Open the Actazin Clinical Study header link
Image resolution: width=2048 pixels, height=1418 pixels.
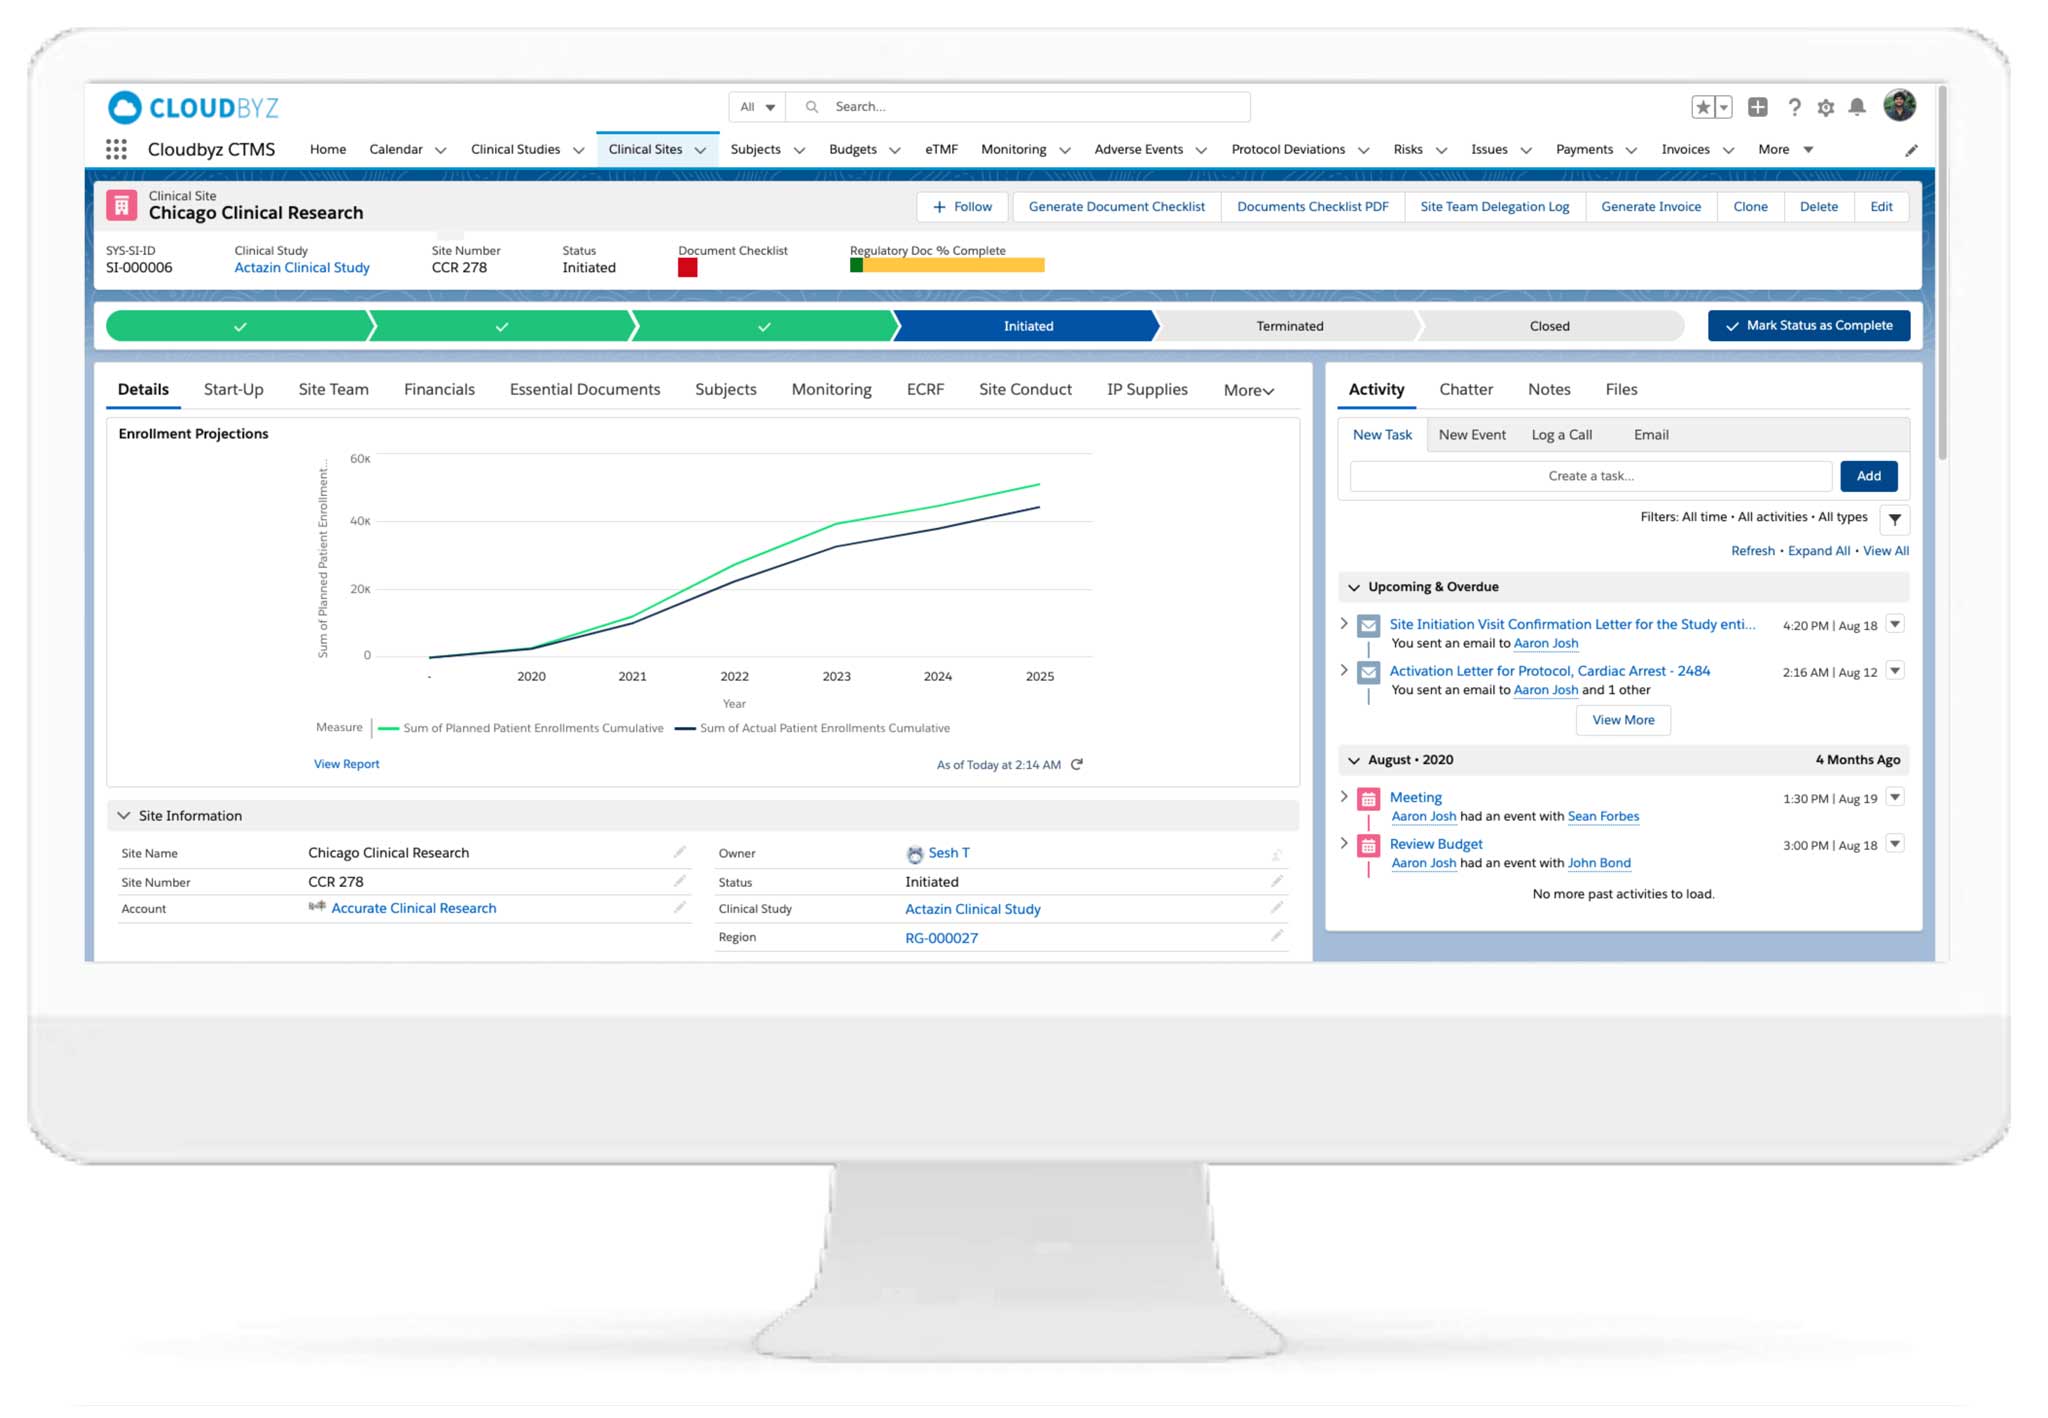[x=301, y=268]
